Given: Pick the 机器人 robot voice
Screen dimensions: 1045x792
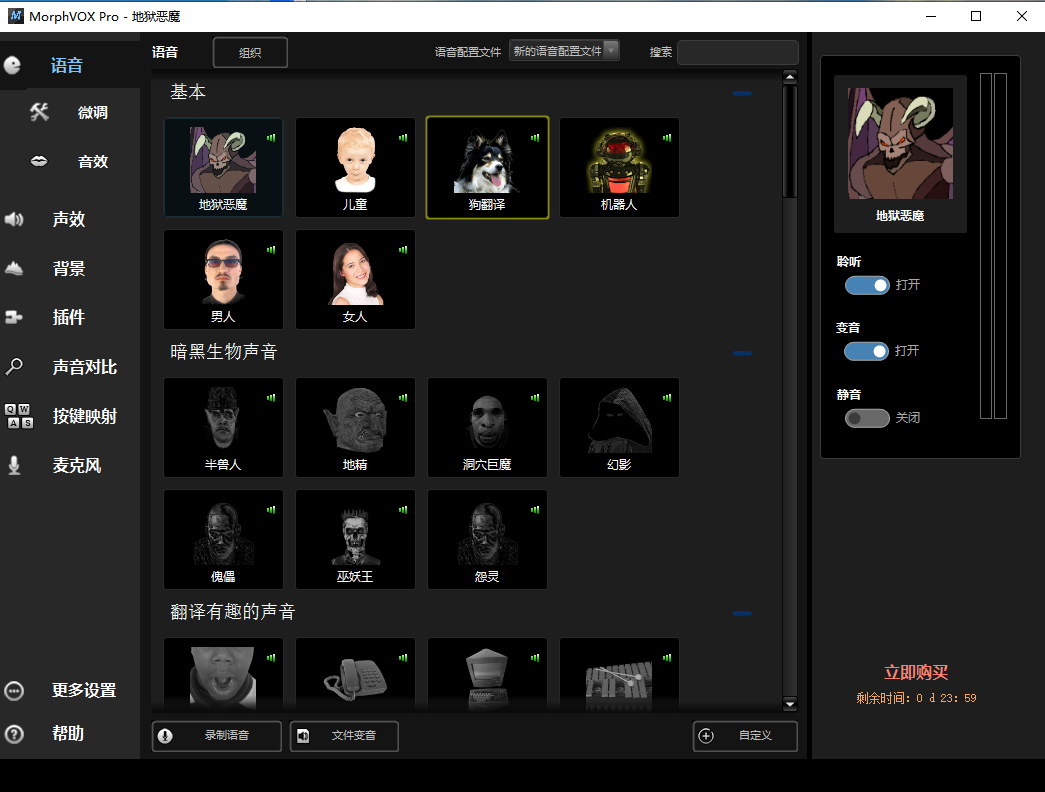Looking at the screenshot, I should point(619,167).
